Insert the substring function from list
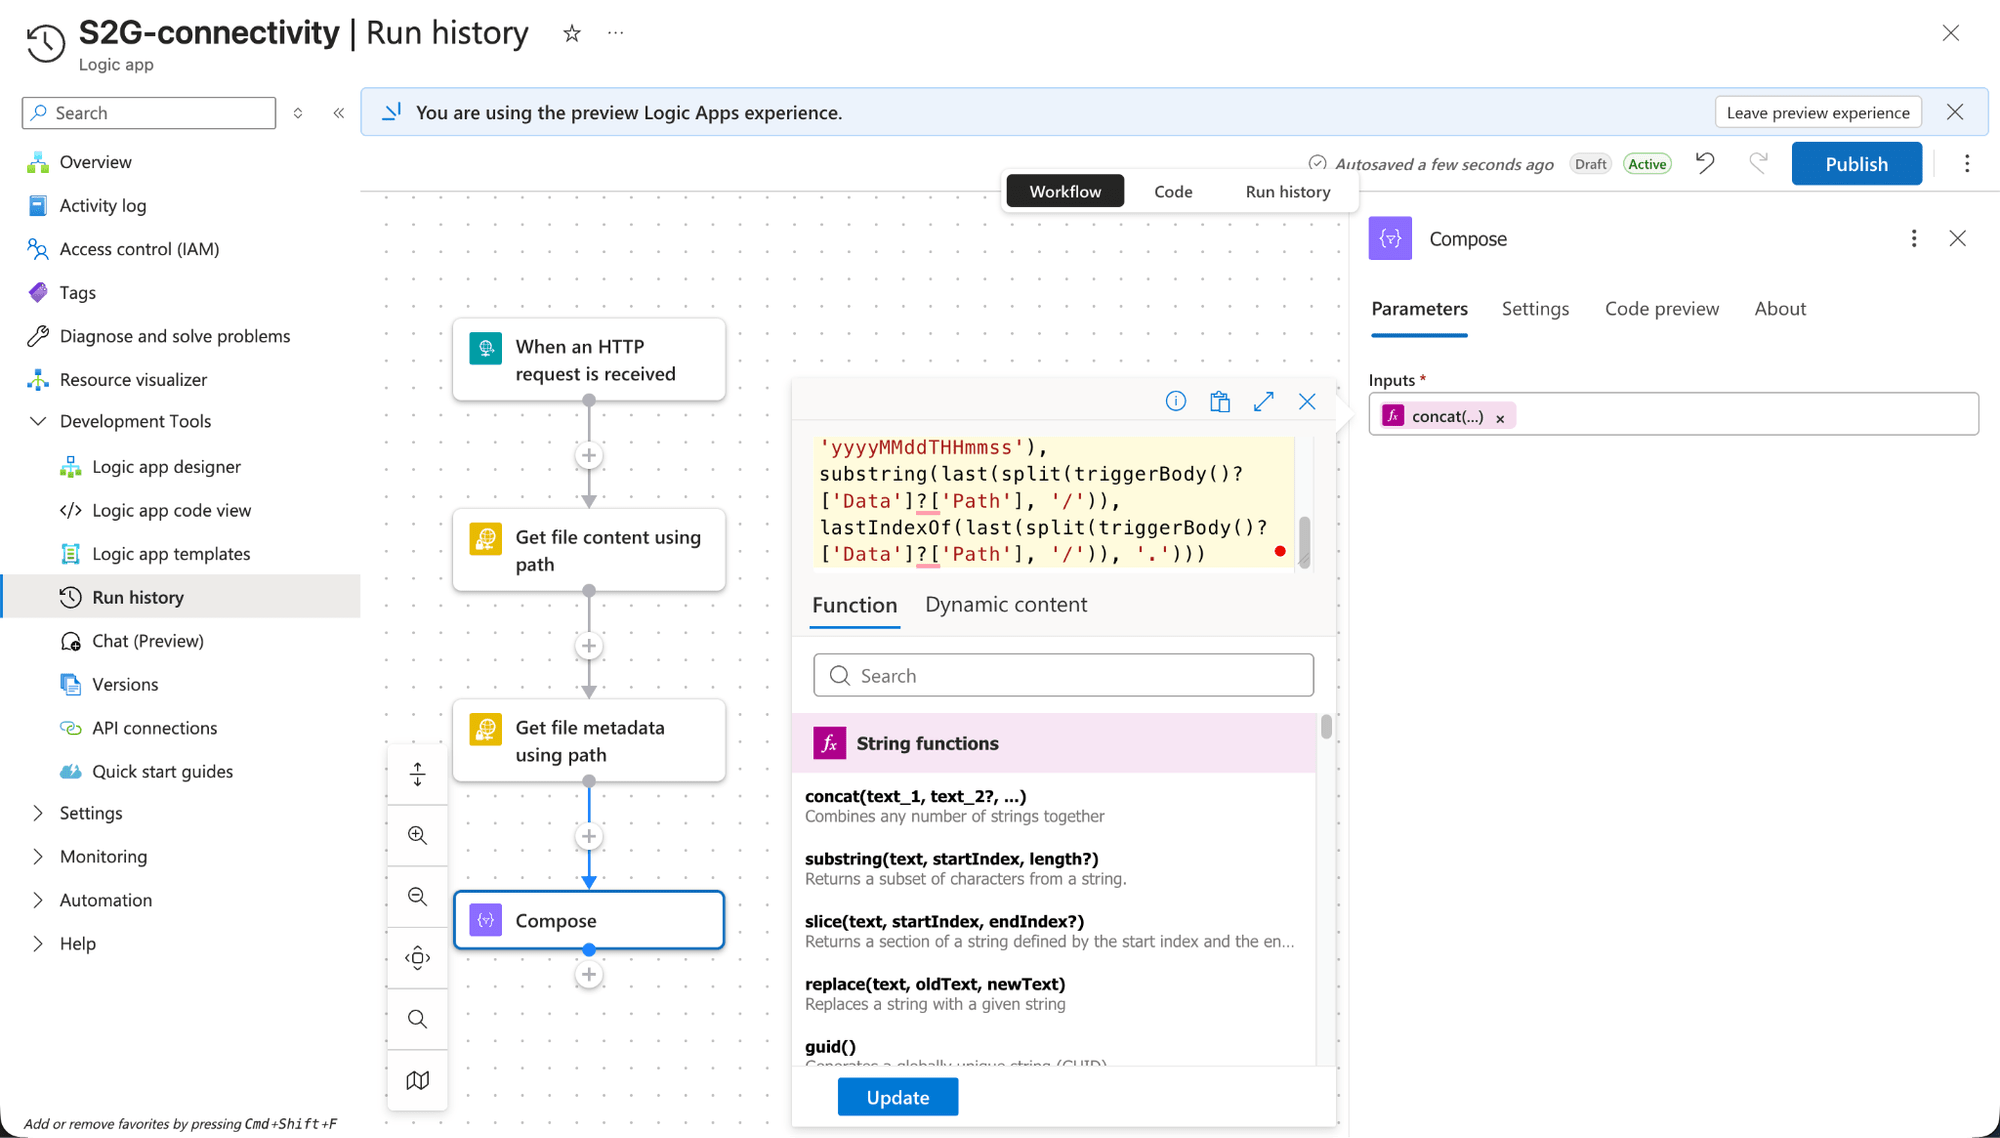Screen dimensions: 2000x1138 tap(1055, 868)
